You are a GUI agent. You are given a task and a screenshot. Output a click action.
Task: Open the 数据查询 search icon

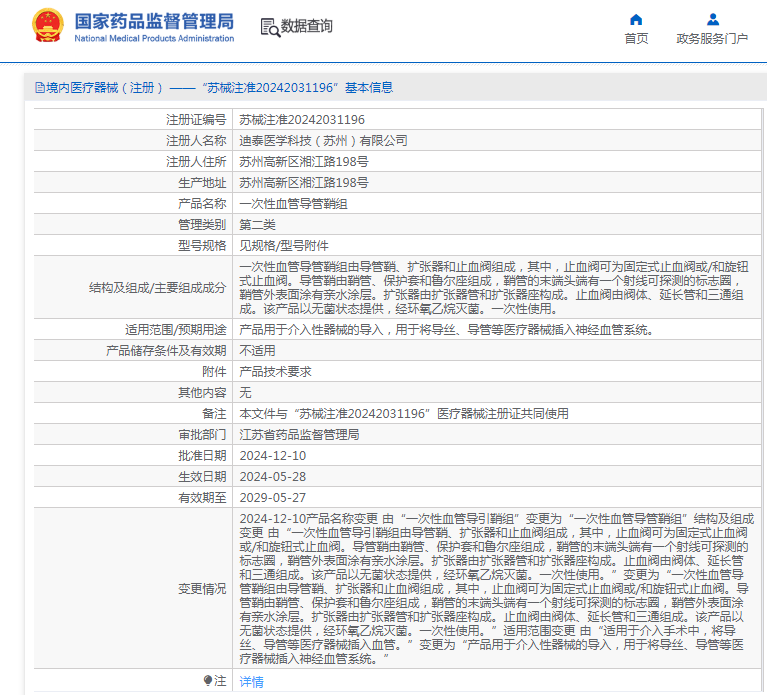pyautogui.click(x=270, y=28)
